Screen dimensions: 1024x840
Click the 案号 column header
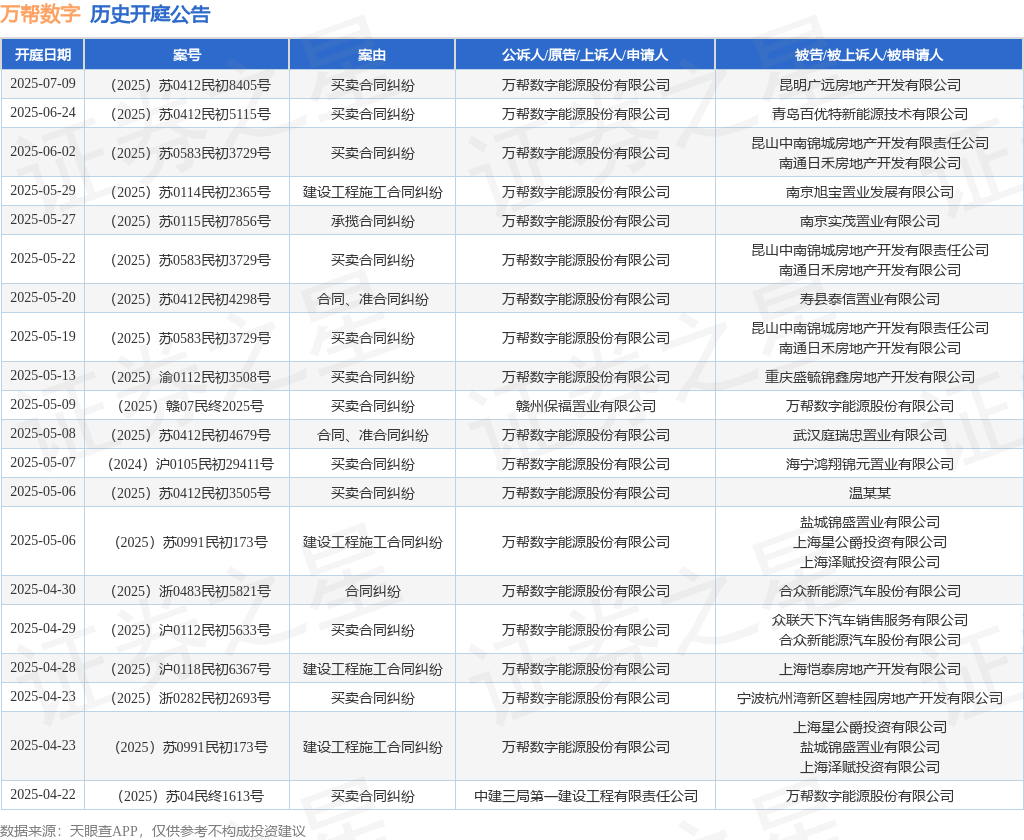point(187,55)
